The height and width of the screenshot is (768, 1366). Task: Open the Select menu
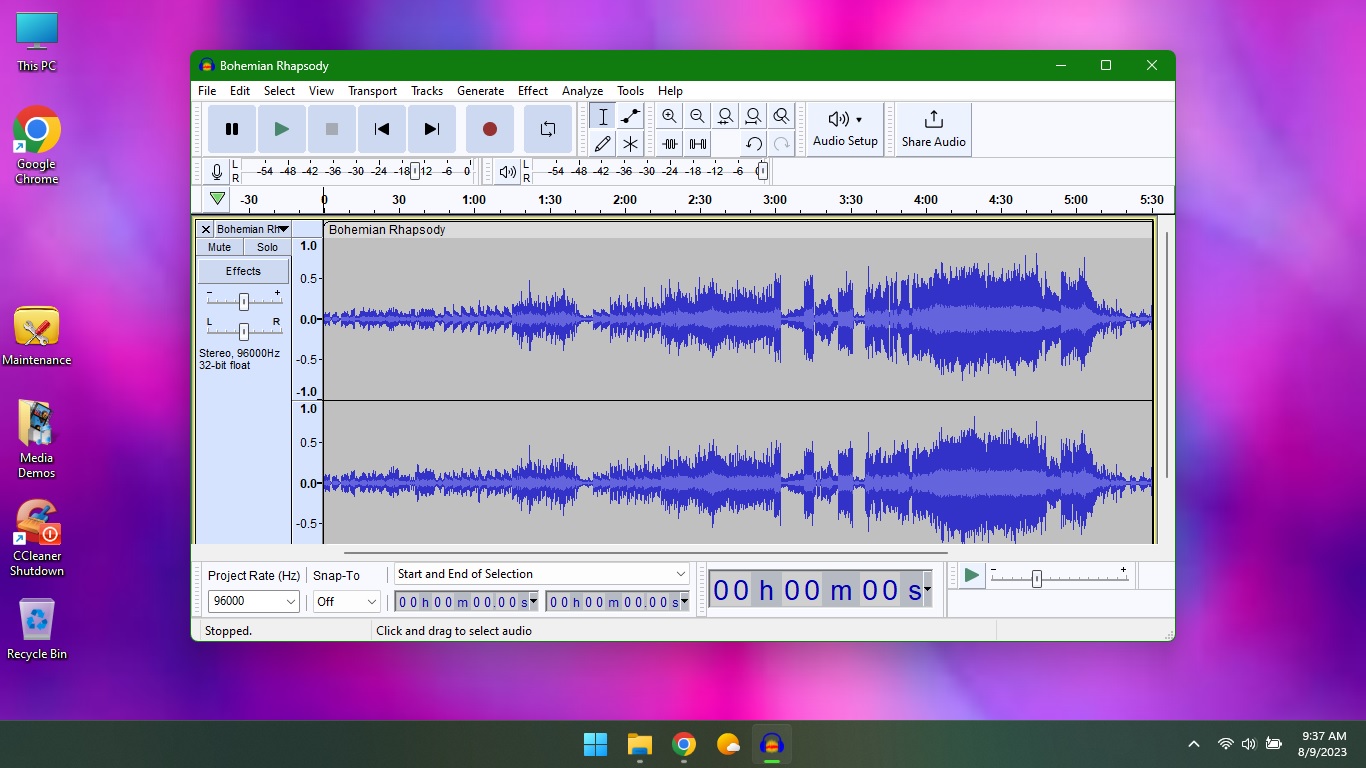[279, 91]
